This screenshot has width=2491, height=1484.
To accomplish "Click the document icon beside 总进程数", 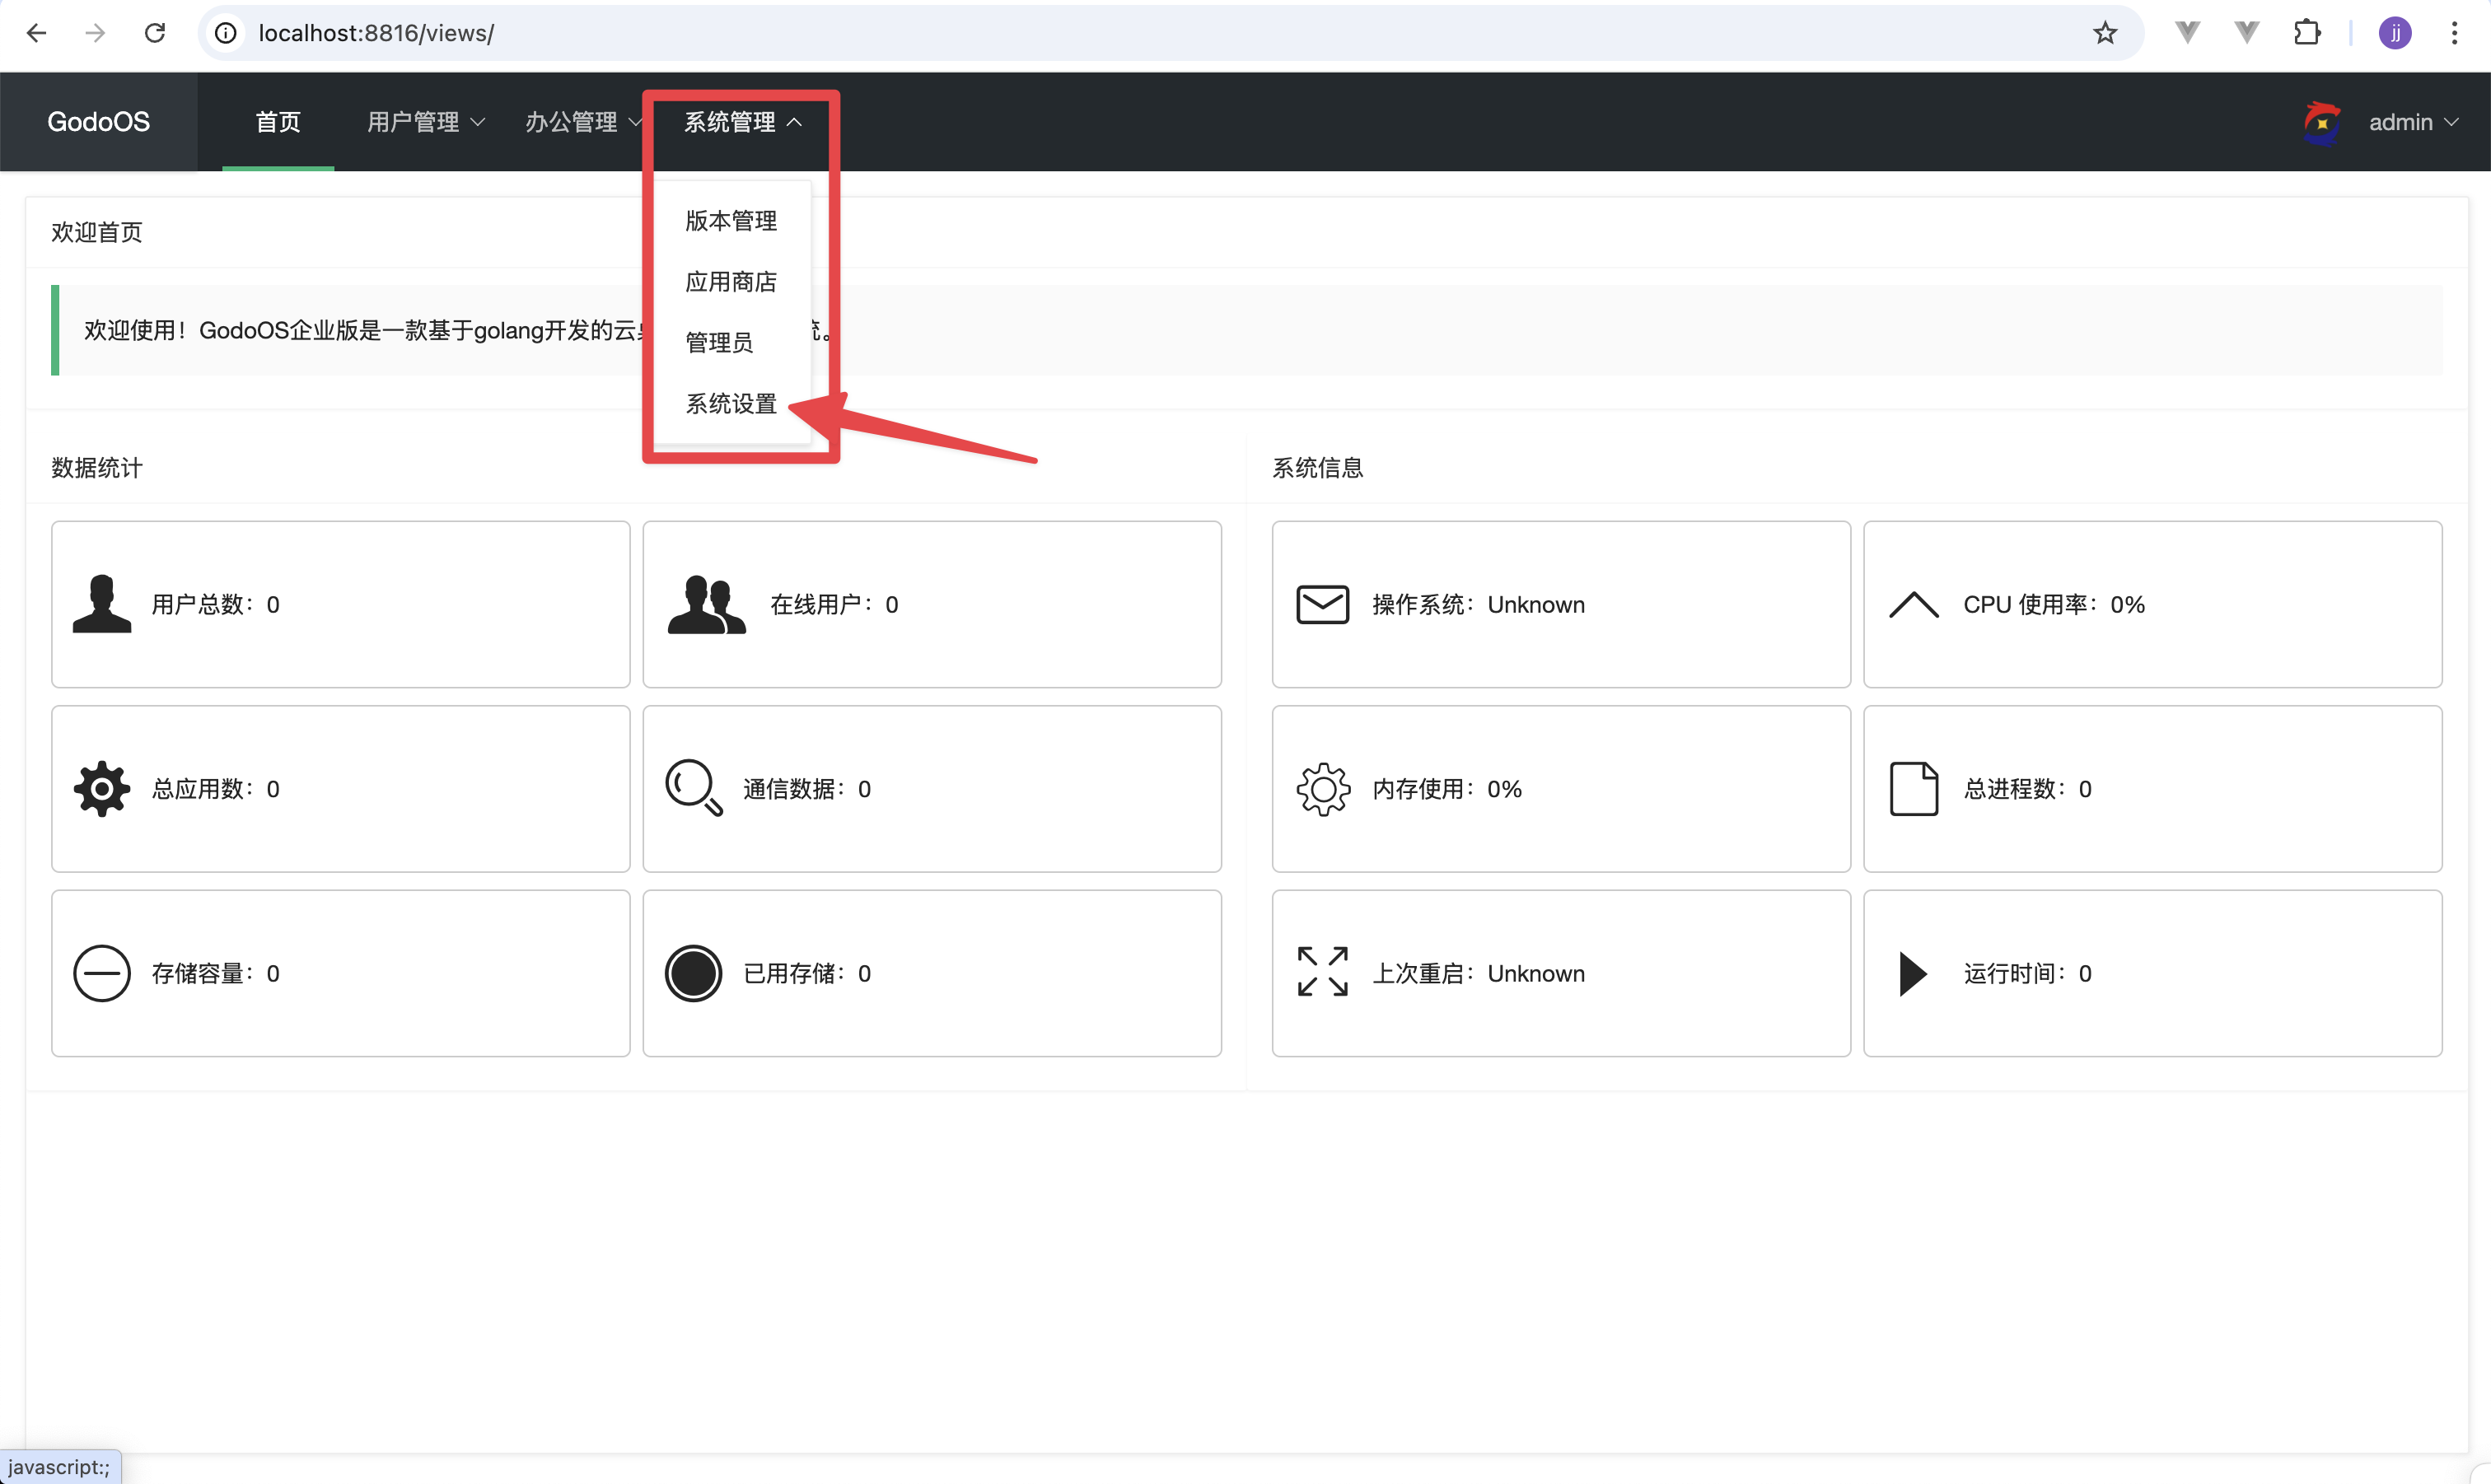I will (1914, 788).
